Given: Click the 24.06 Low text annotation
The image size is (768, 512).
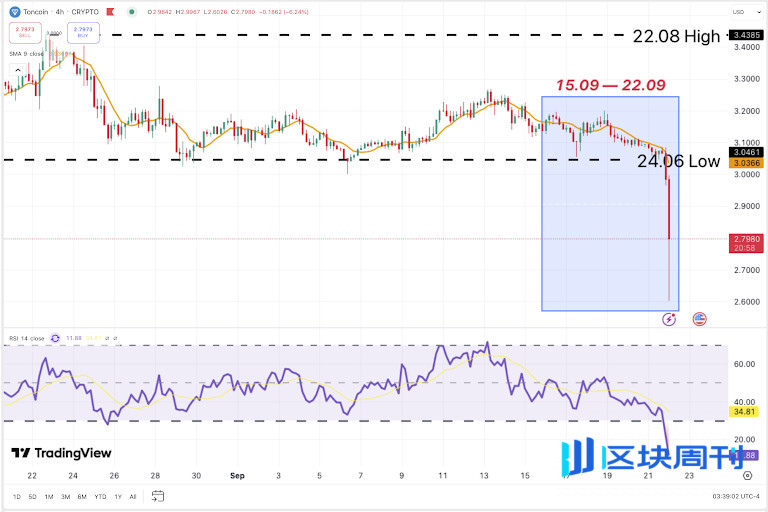Looking at the screenshot, I should coord(679,161).
